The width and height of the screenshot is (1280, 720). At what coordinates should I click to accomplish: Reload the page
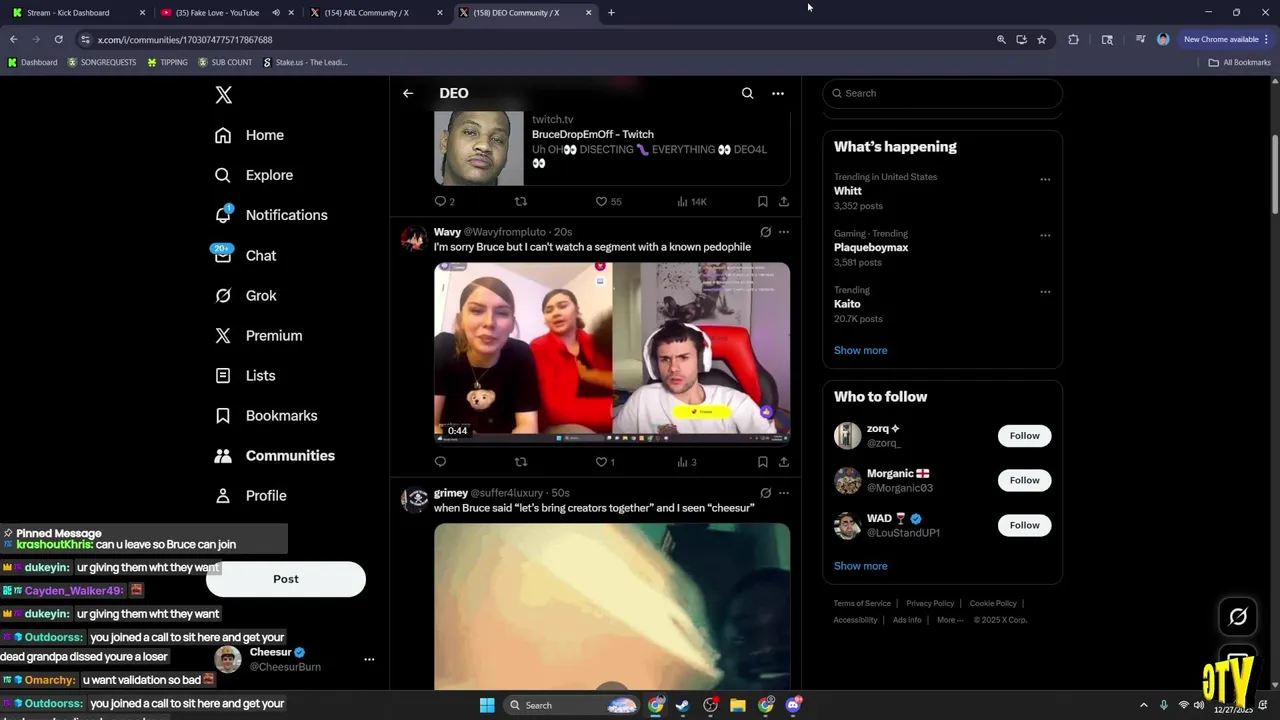point(58,39)
